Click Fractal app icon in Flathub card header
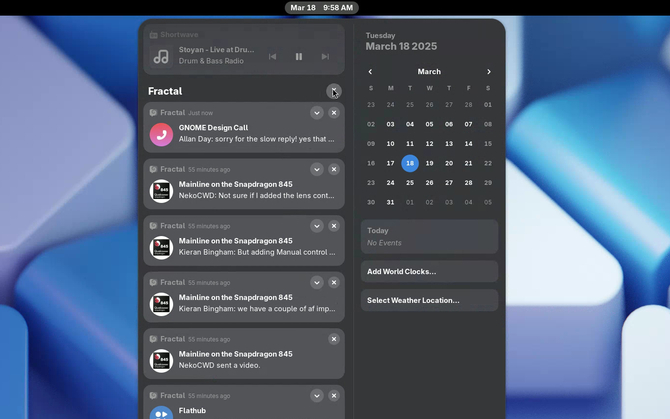 [153, 396]
